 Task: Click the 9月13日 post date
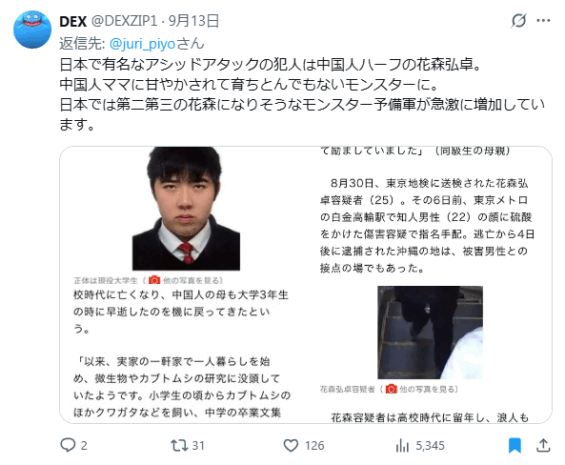click(x=193, y=21)
